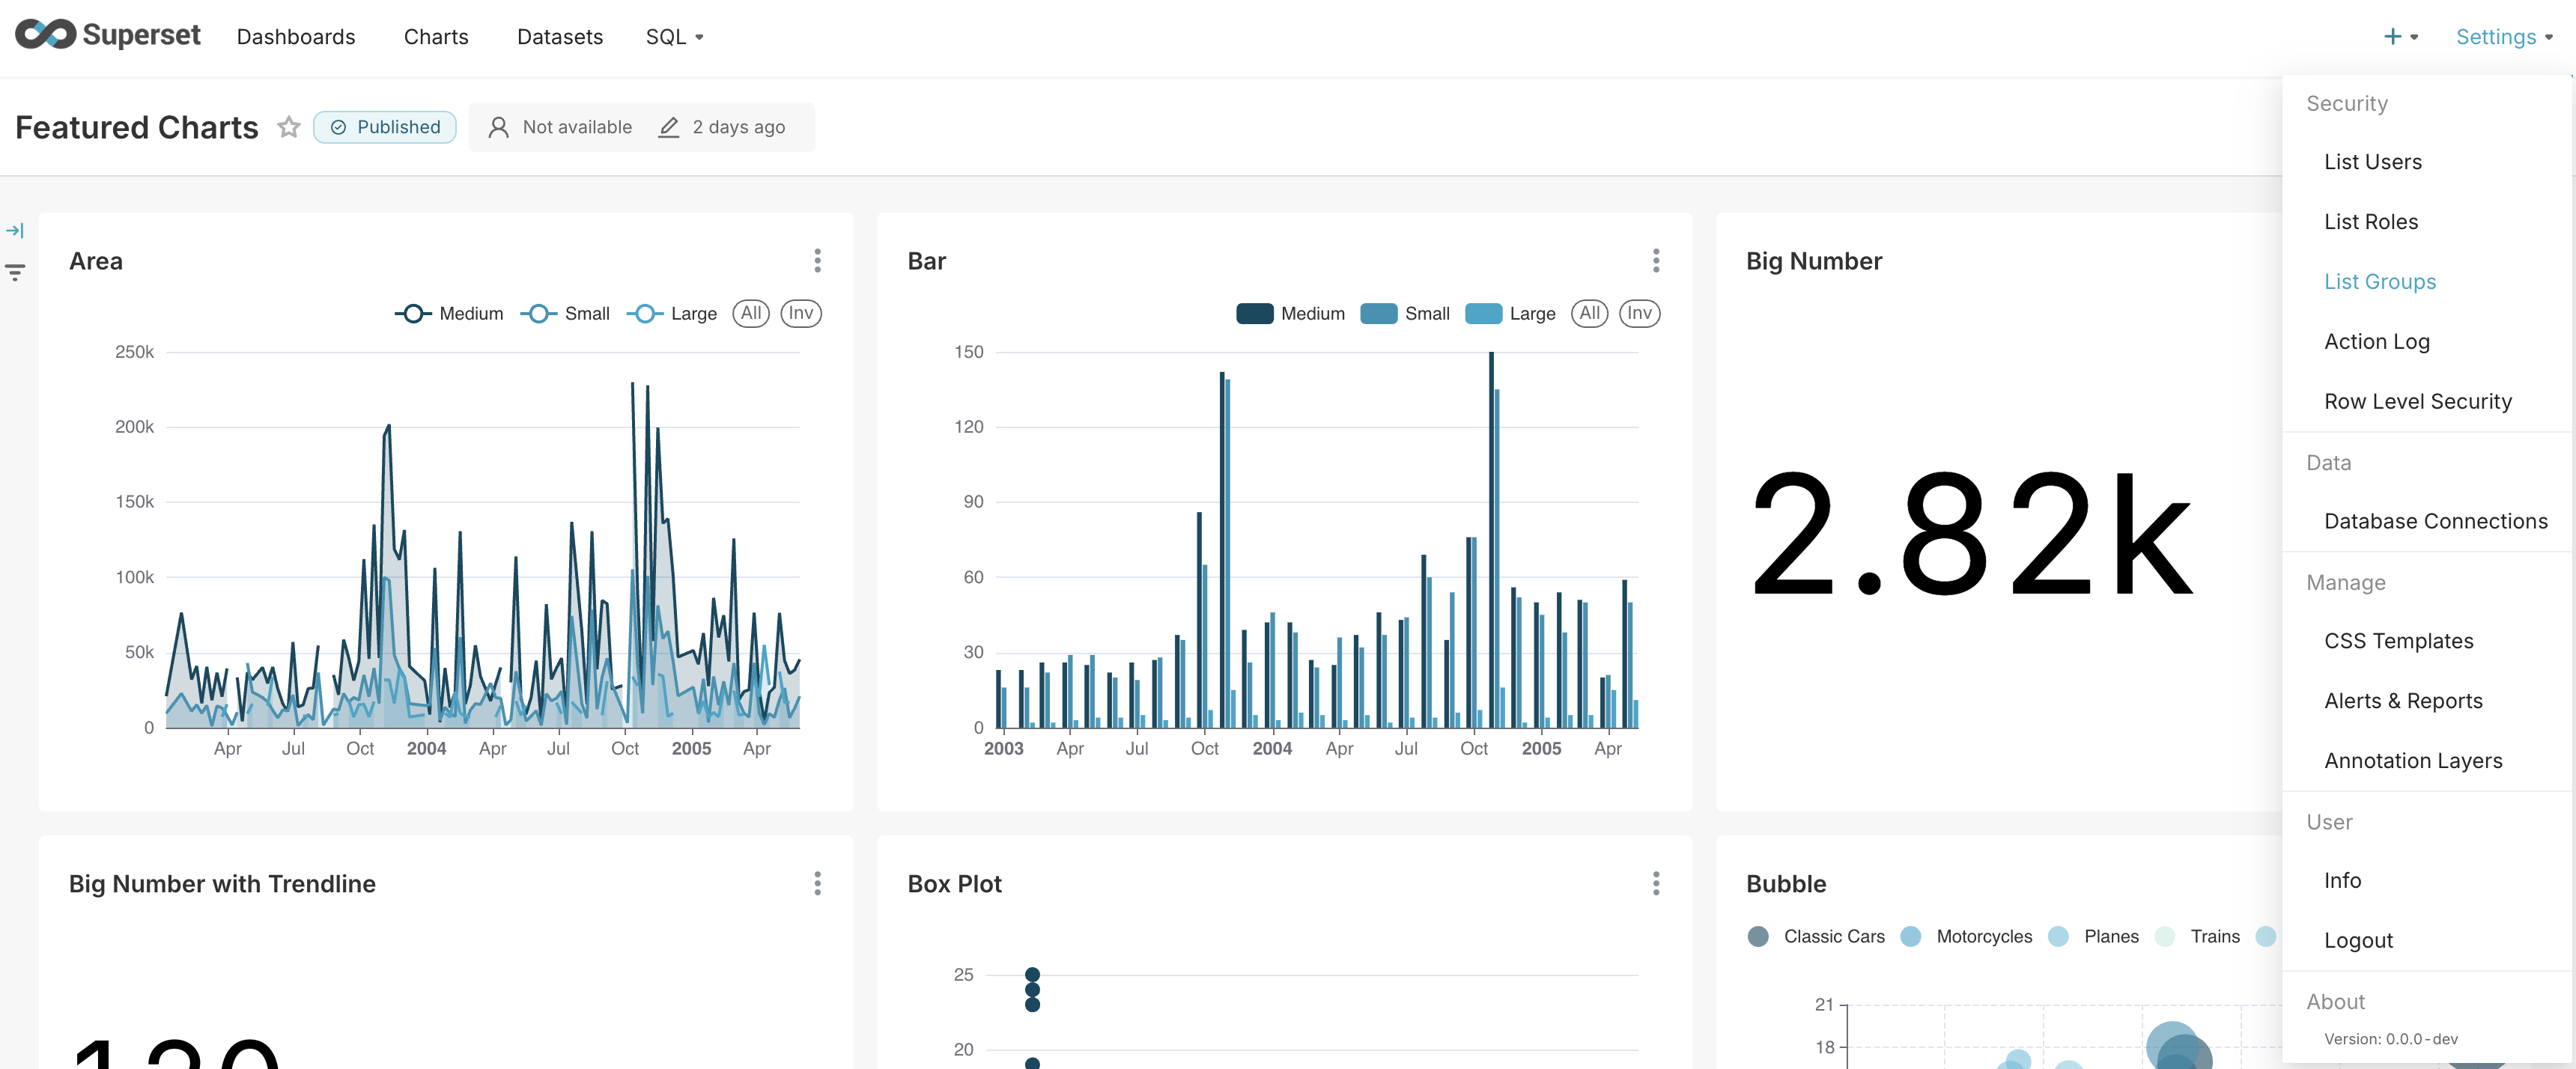Viewport: 2576px width, 1069px height.
Task: Open Alerts & Reports from the Settings menu
Action: (2427, 701)
